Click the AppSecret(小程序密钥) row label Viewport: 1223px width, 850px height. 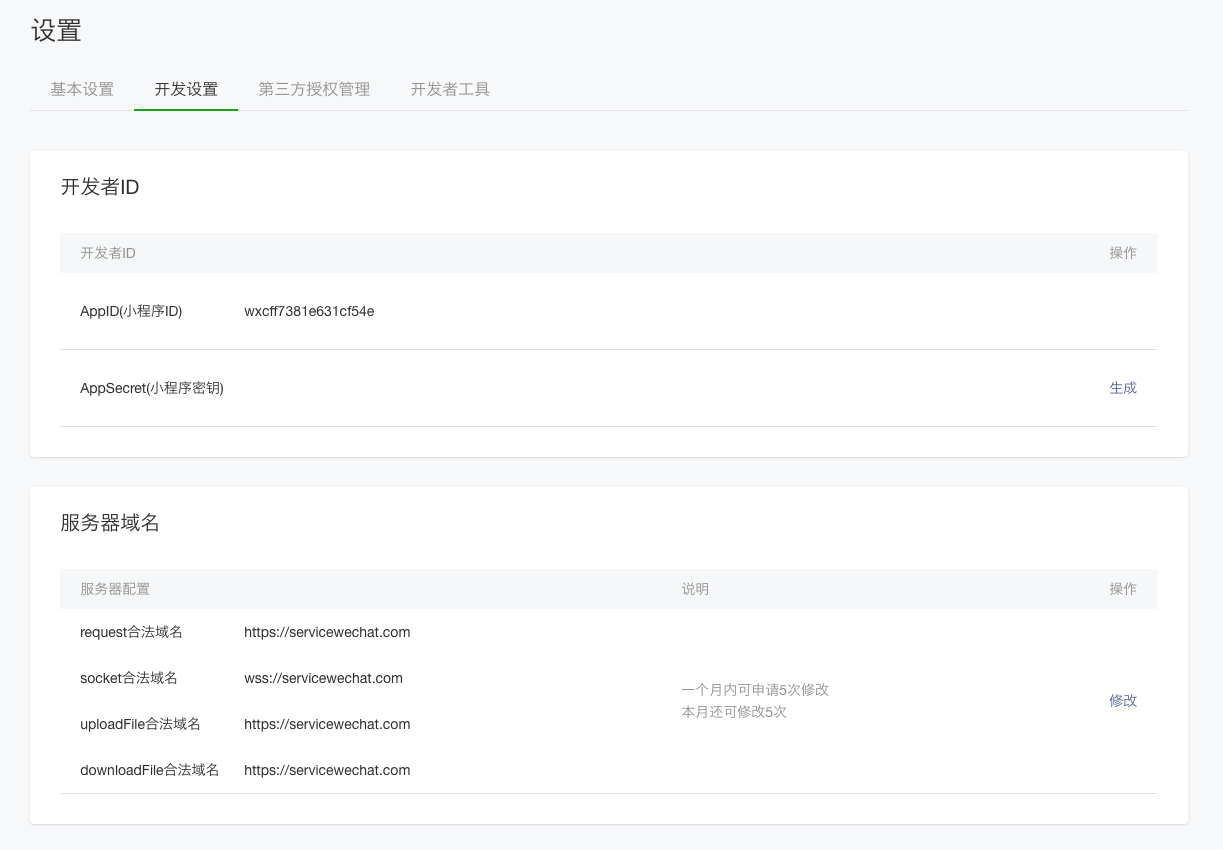click(152, 387)
